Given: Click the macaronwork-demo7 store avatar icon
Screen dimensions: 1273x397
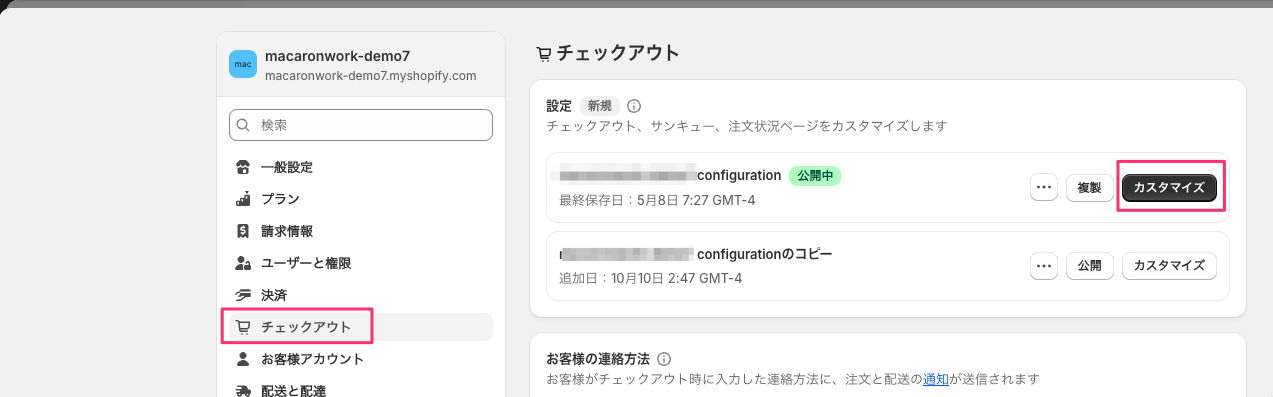Looking at the screenshot, I should (243, 64).
